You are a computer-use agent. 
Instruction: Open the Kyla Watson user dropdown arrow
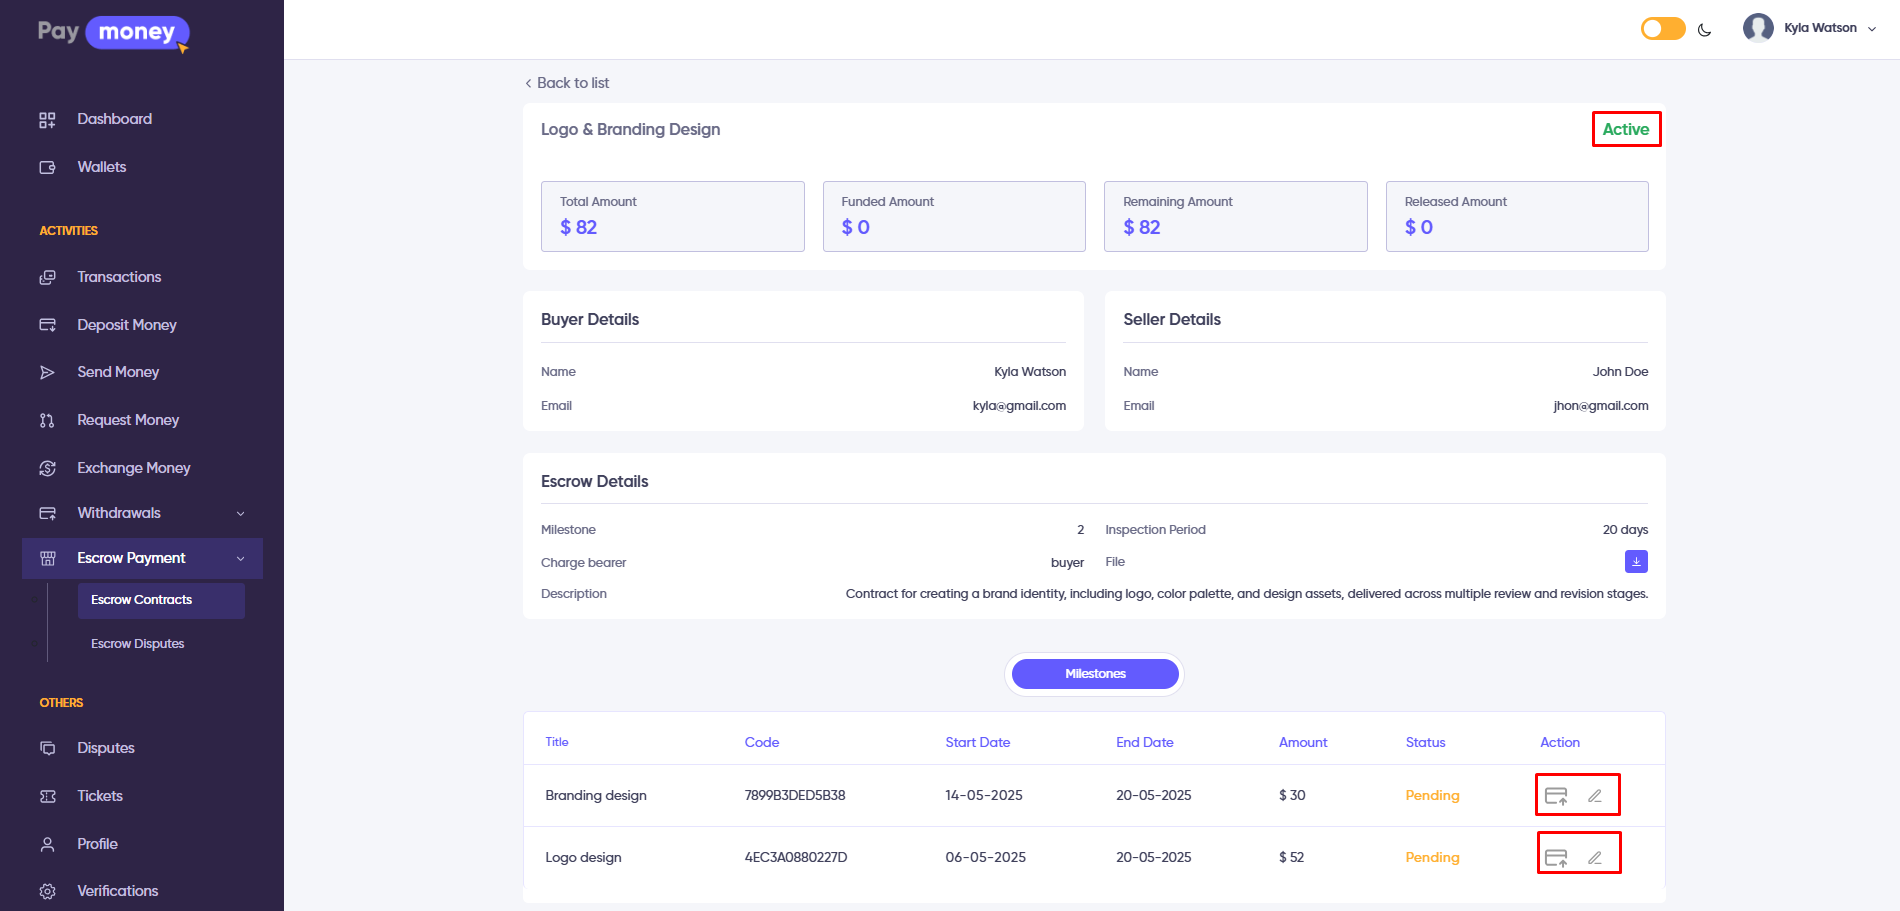(1872, 29)
